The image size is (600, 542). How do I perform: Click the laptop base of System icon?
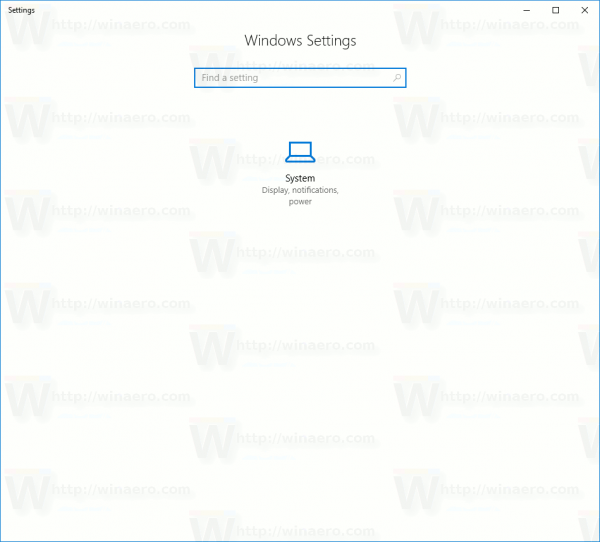(300, 159)
